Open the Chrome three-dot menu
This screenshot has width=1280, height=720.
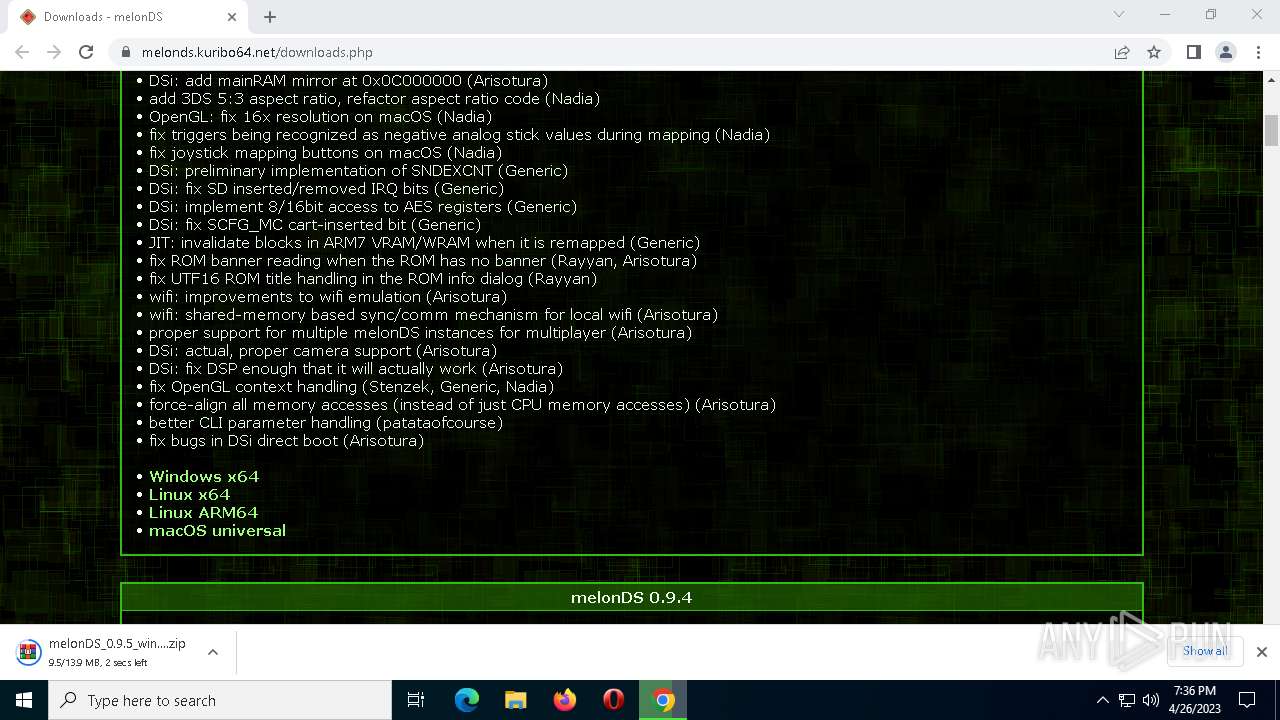[x=1258, y=52]
